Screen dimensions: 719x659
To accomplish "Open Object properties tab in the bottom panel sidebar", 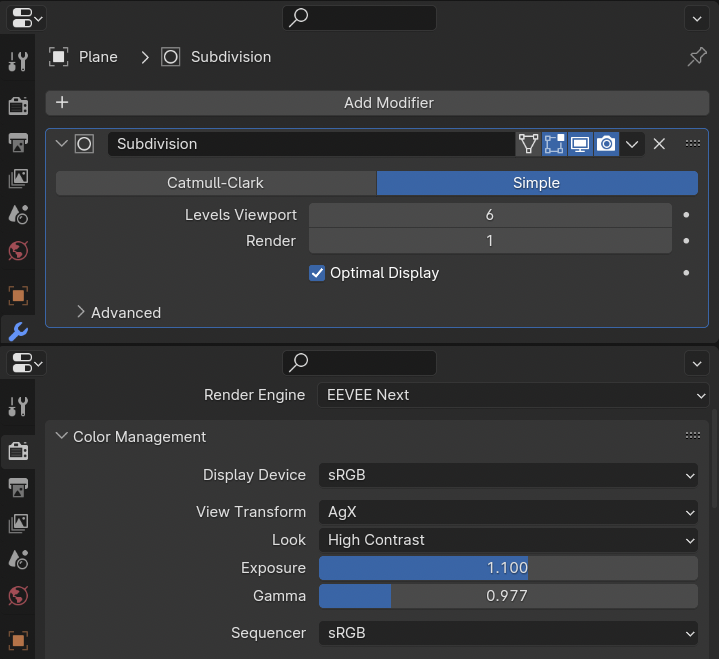I will [x=18, y=640].
